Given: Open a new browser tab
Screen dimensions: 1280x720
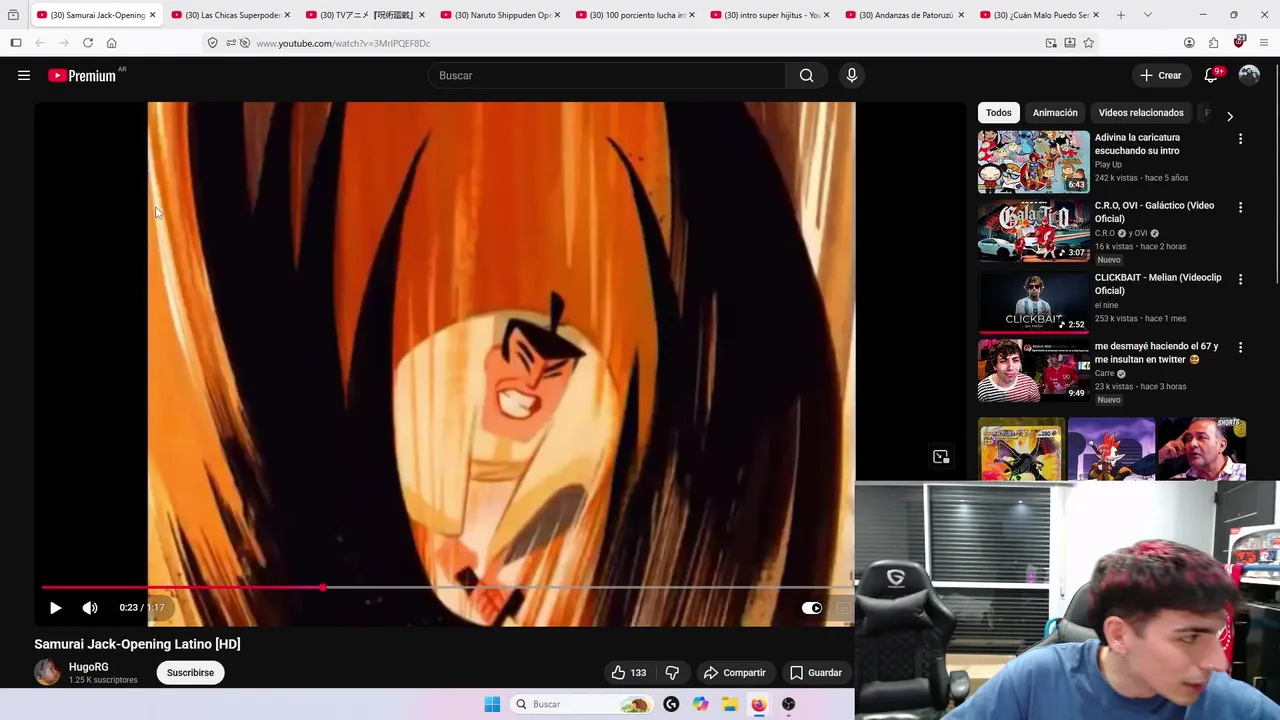Looking at the screenshot, I should (x=1120, y=15).
